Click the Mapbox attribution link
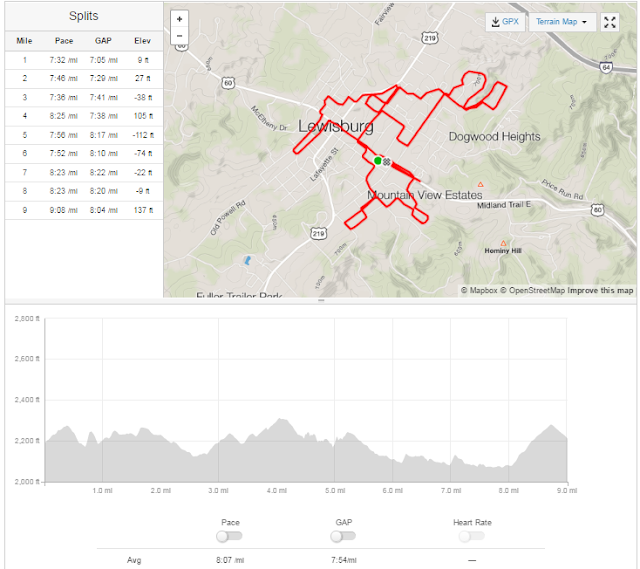This screenshot has height=569, width=640. click(x=480, y=290)
